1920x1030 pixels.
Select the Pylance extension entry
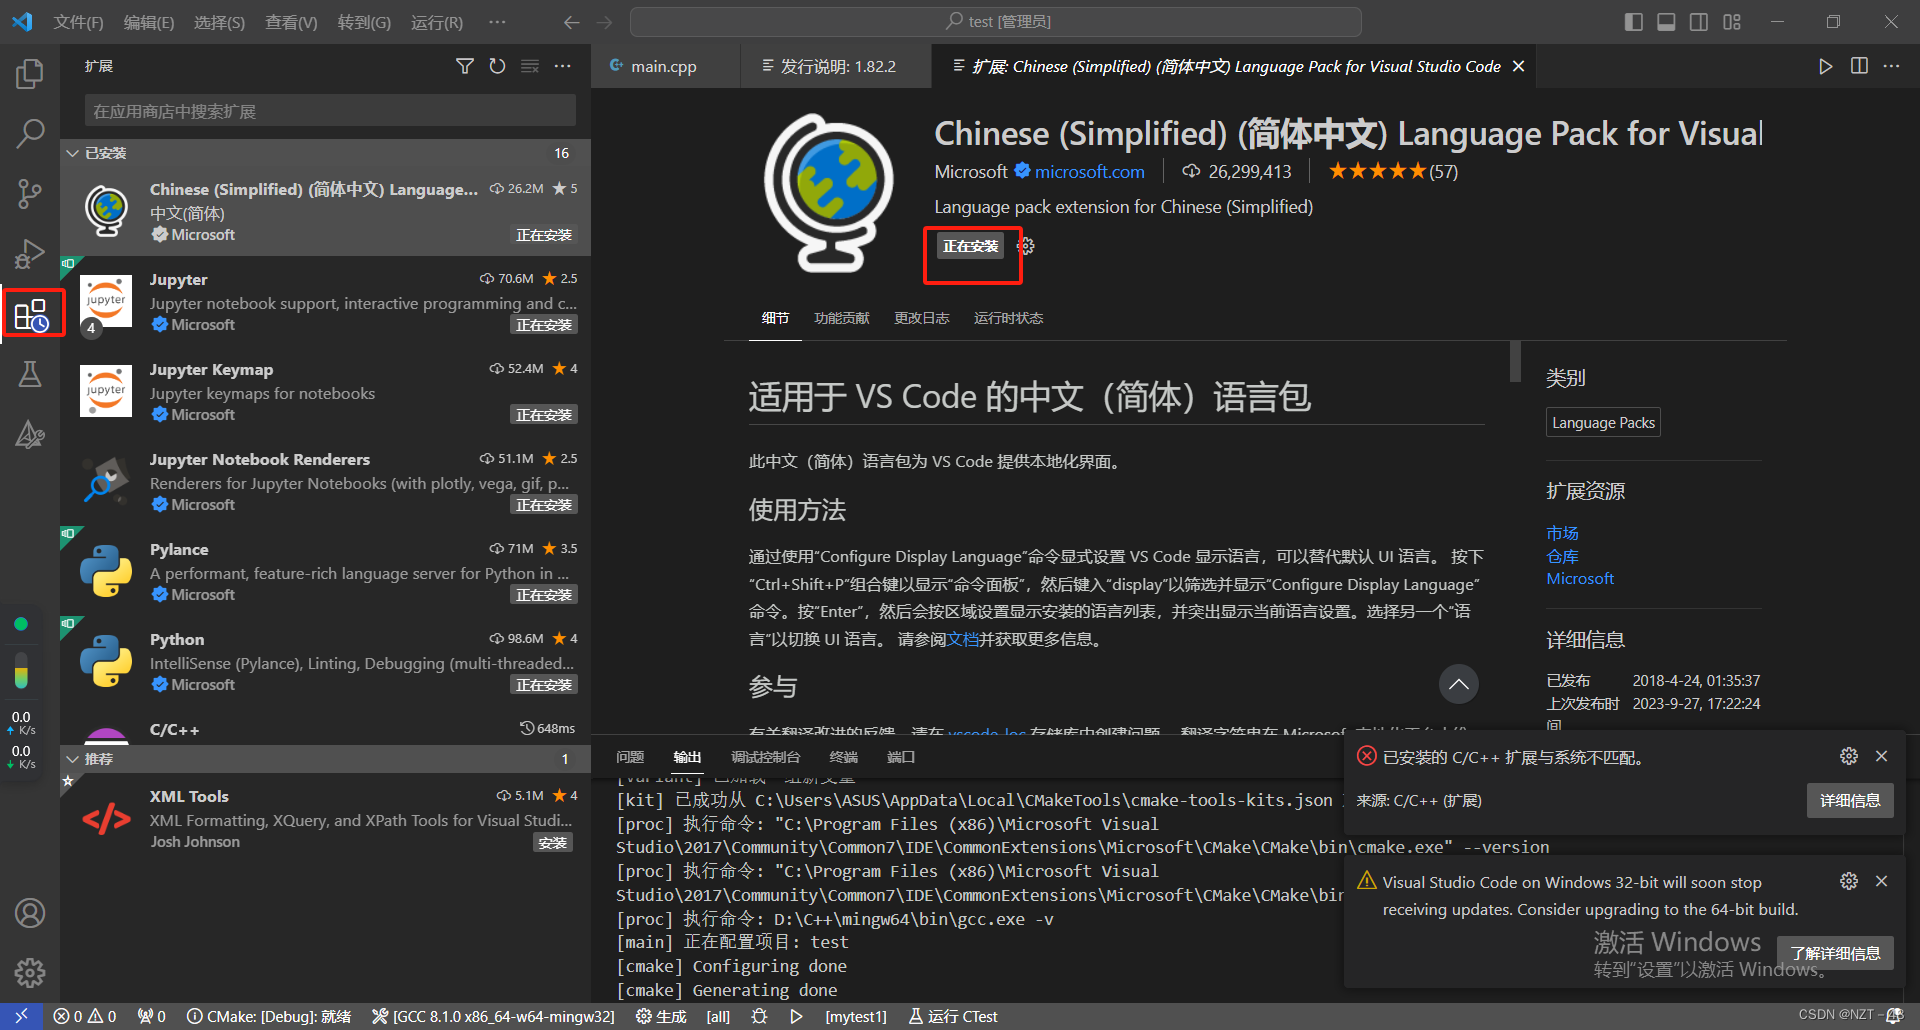pyautogui.click(x=325, y=571)
